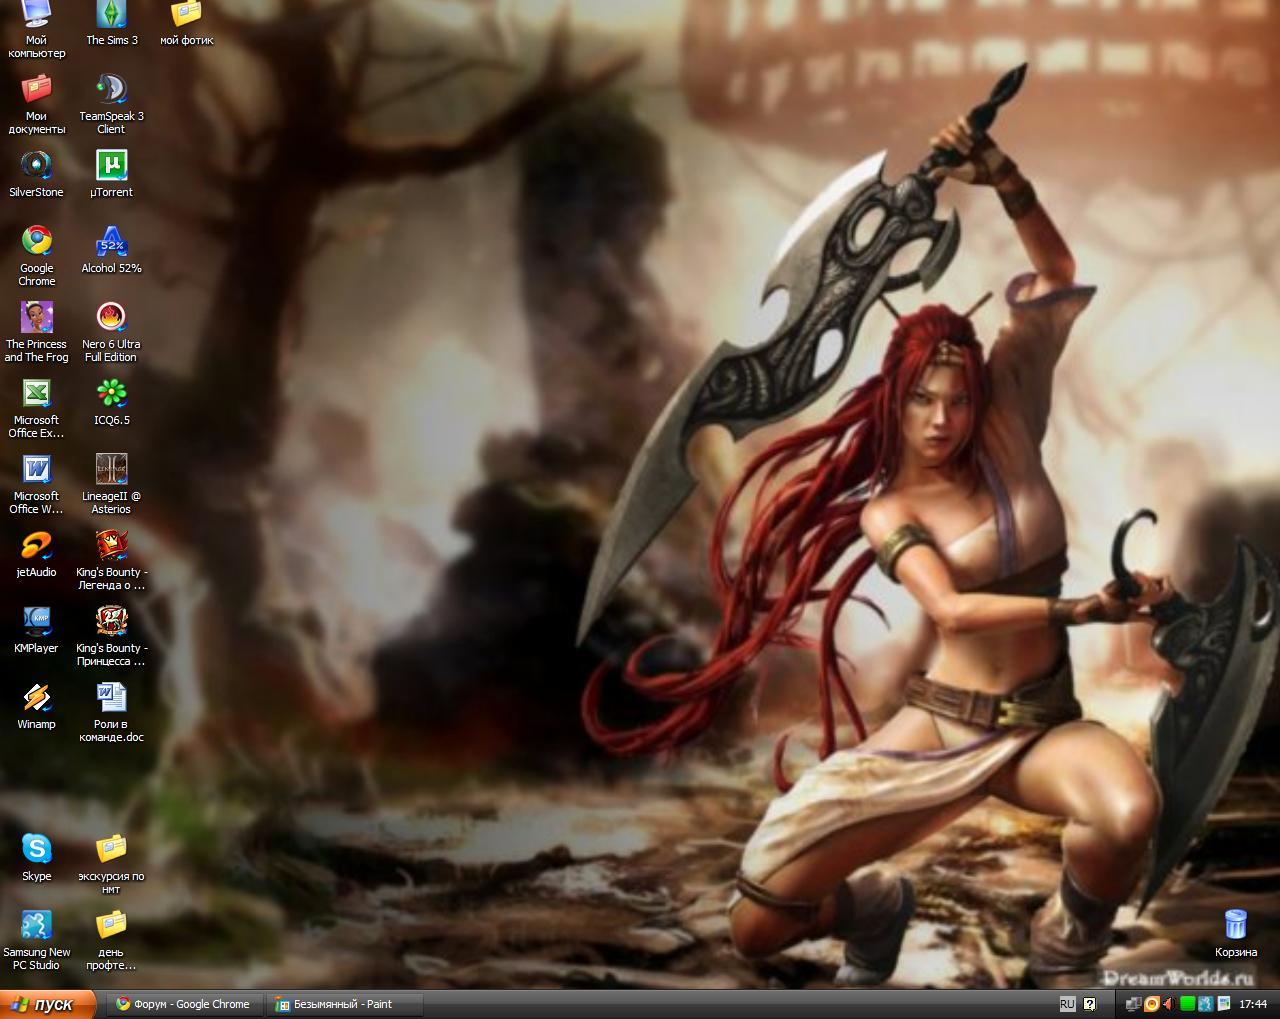Image resolution: width=1280 pixels, height=1019 pixels.
Task: Select the ICQ6.5 flower icon
Action: coord(111,394)
